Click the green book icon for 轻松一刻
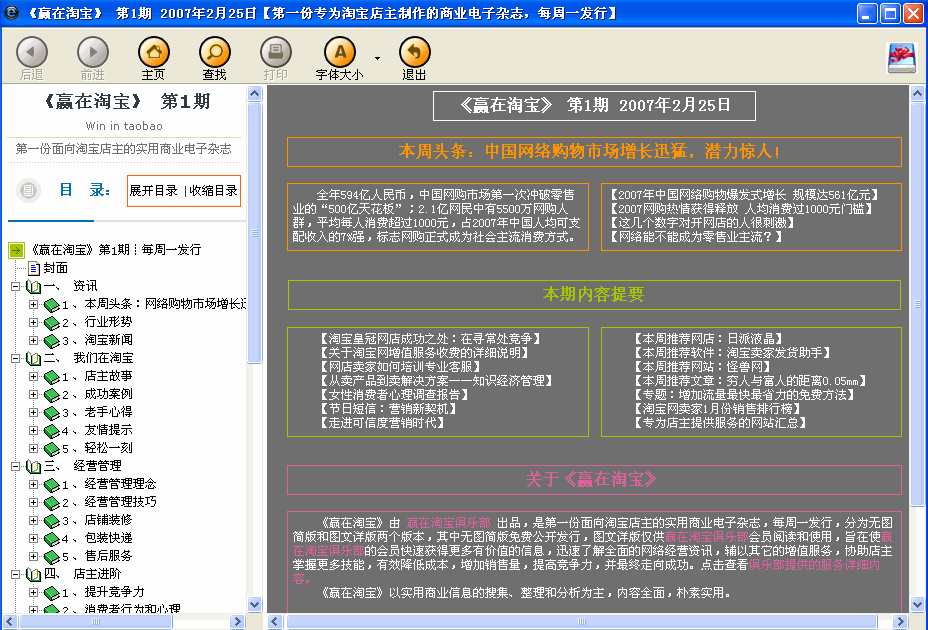The width and height of the screenshot is (928, 630). pos(52,449)
